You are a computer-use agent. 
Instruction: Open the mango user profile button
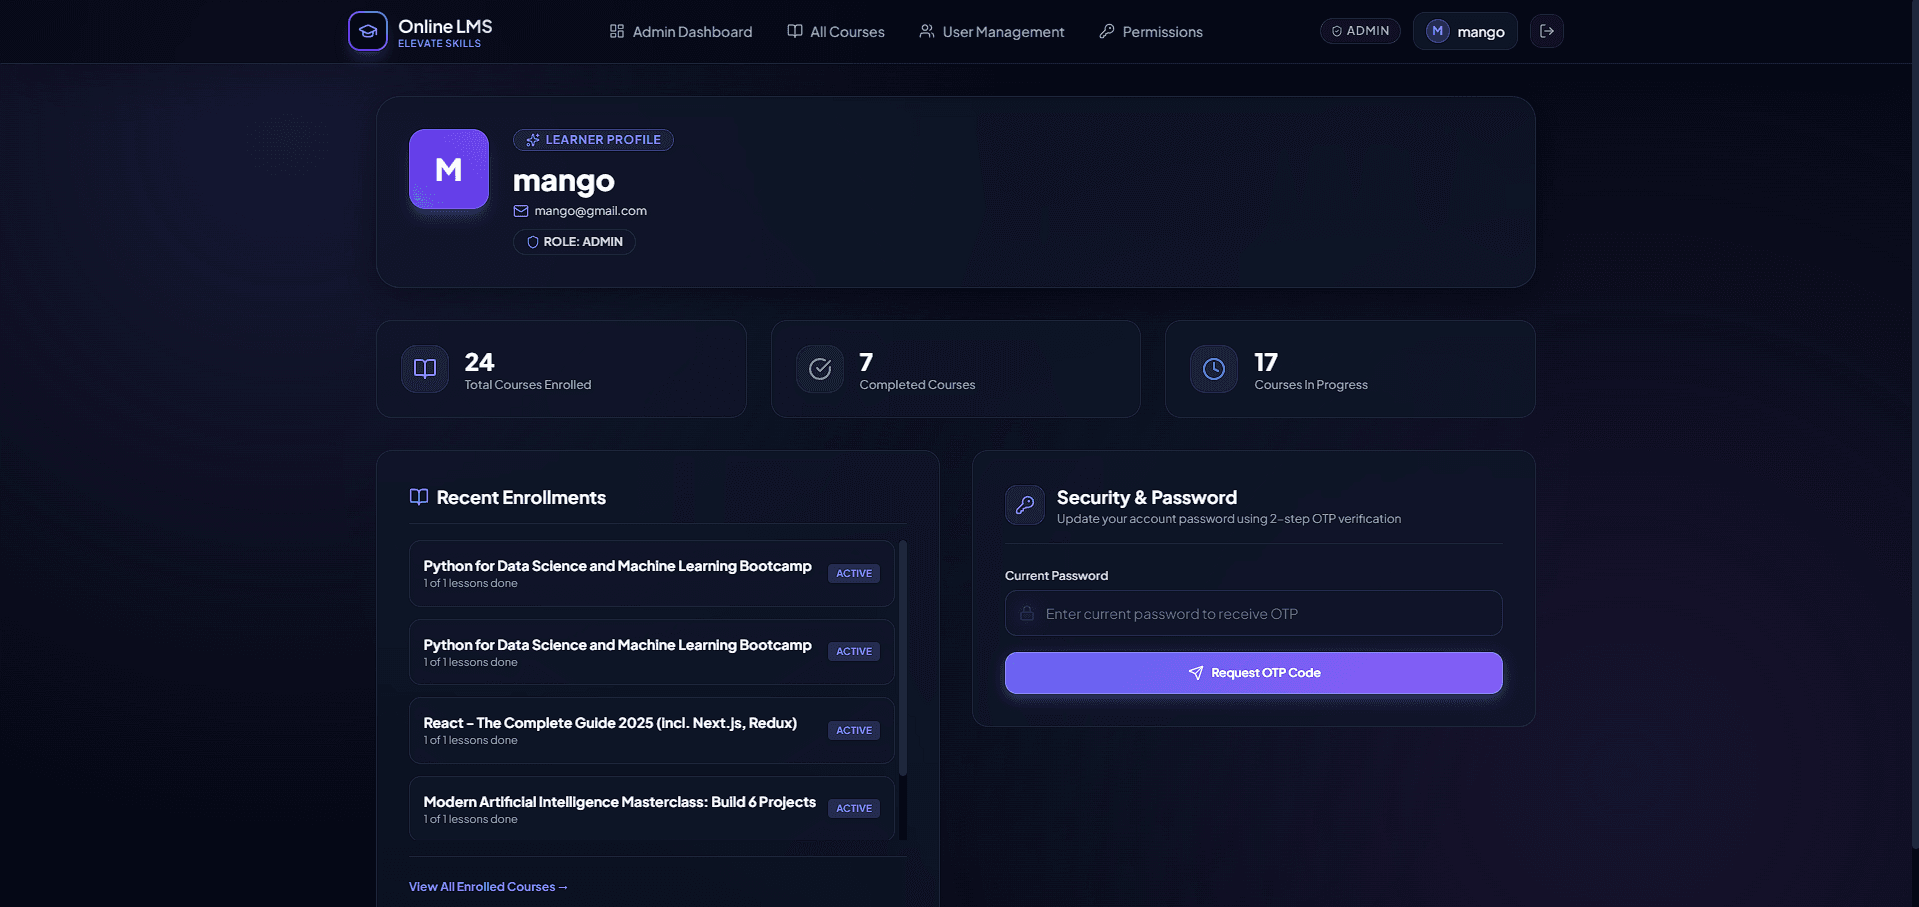point(1465,31)
